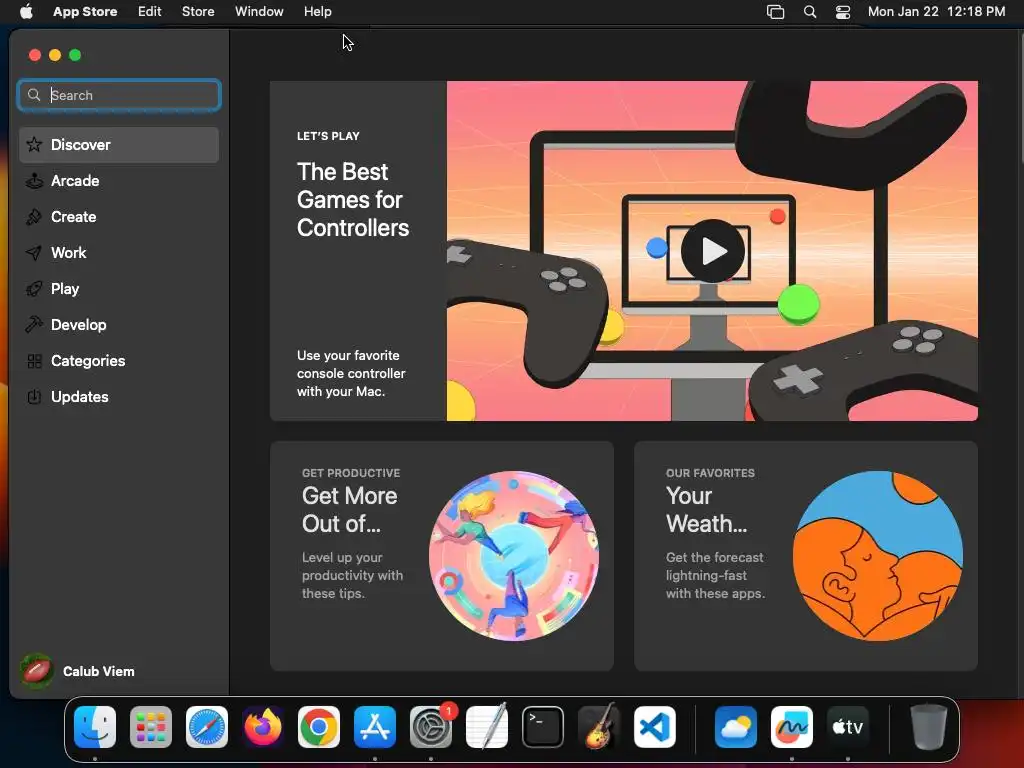The width and height of the screenshot is (1024, 768).
Task: Open System Settings from the Dock
Action: (431, 727)
